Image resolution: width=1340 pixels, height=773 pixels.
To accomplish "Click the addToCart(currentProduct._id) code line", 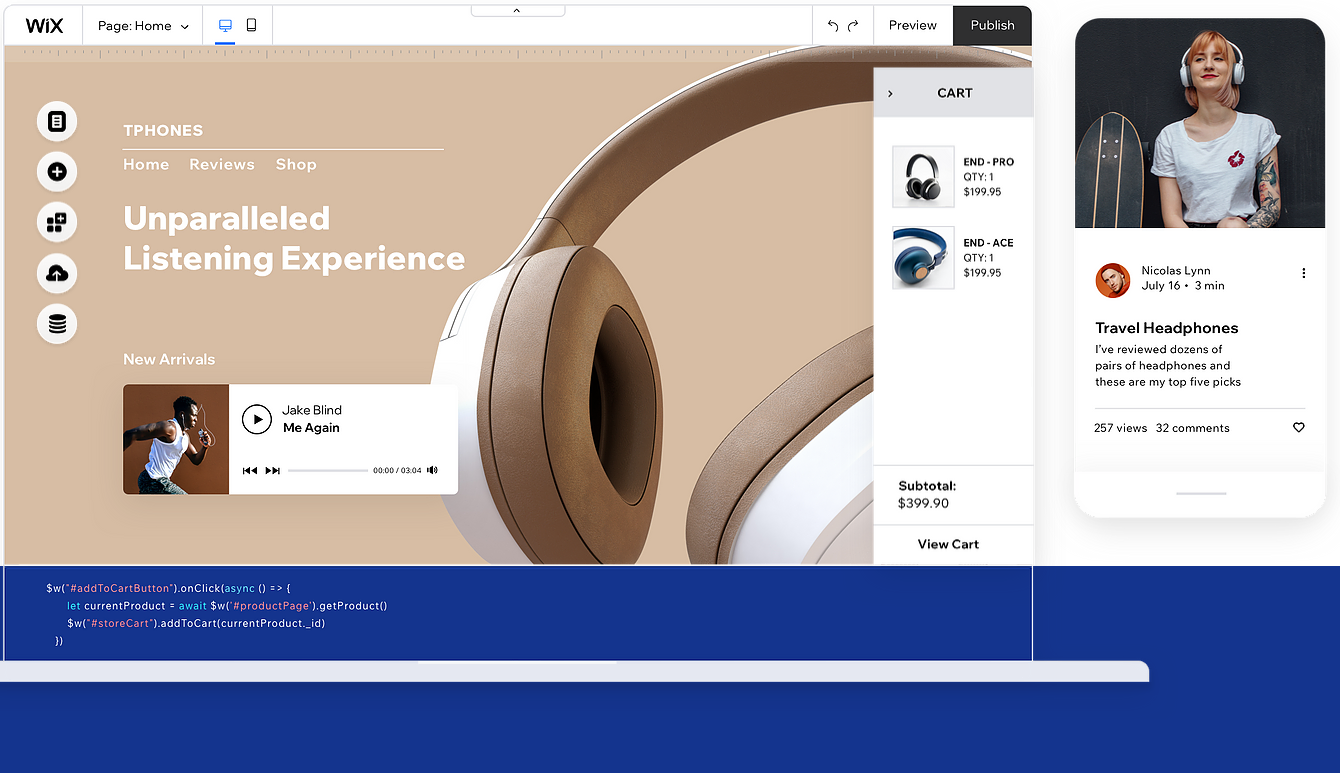I will pos(196,623).
